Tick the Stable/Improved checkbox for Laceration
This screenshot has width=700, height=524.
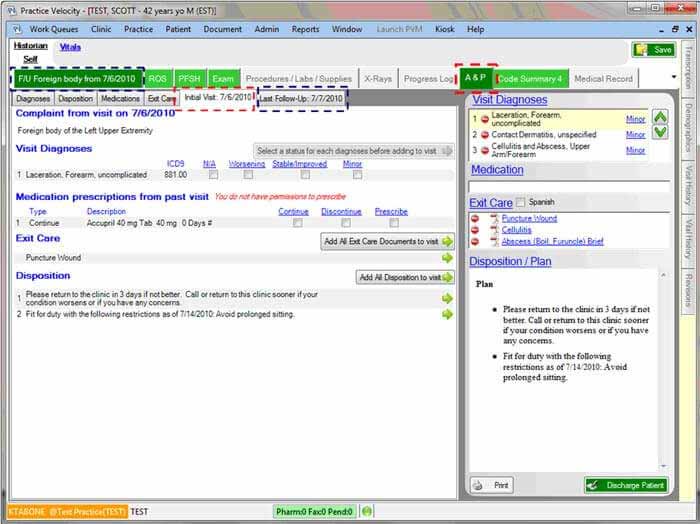[x=303, y=175]
